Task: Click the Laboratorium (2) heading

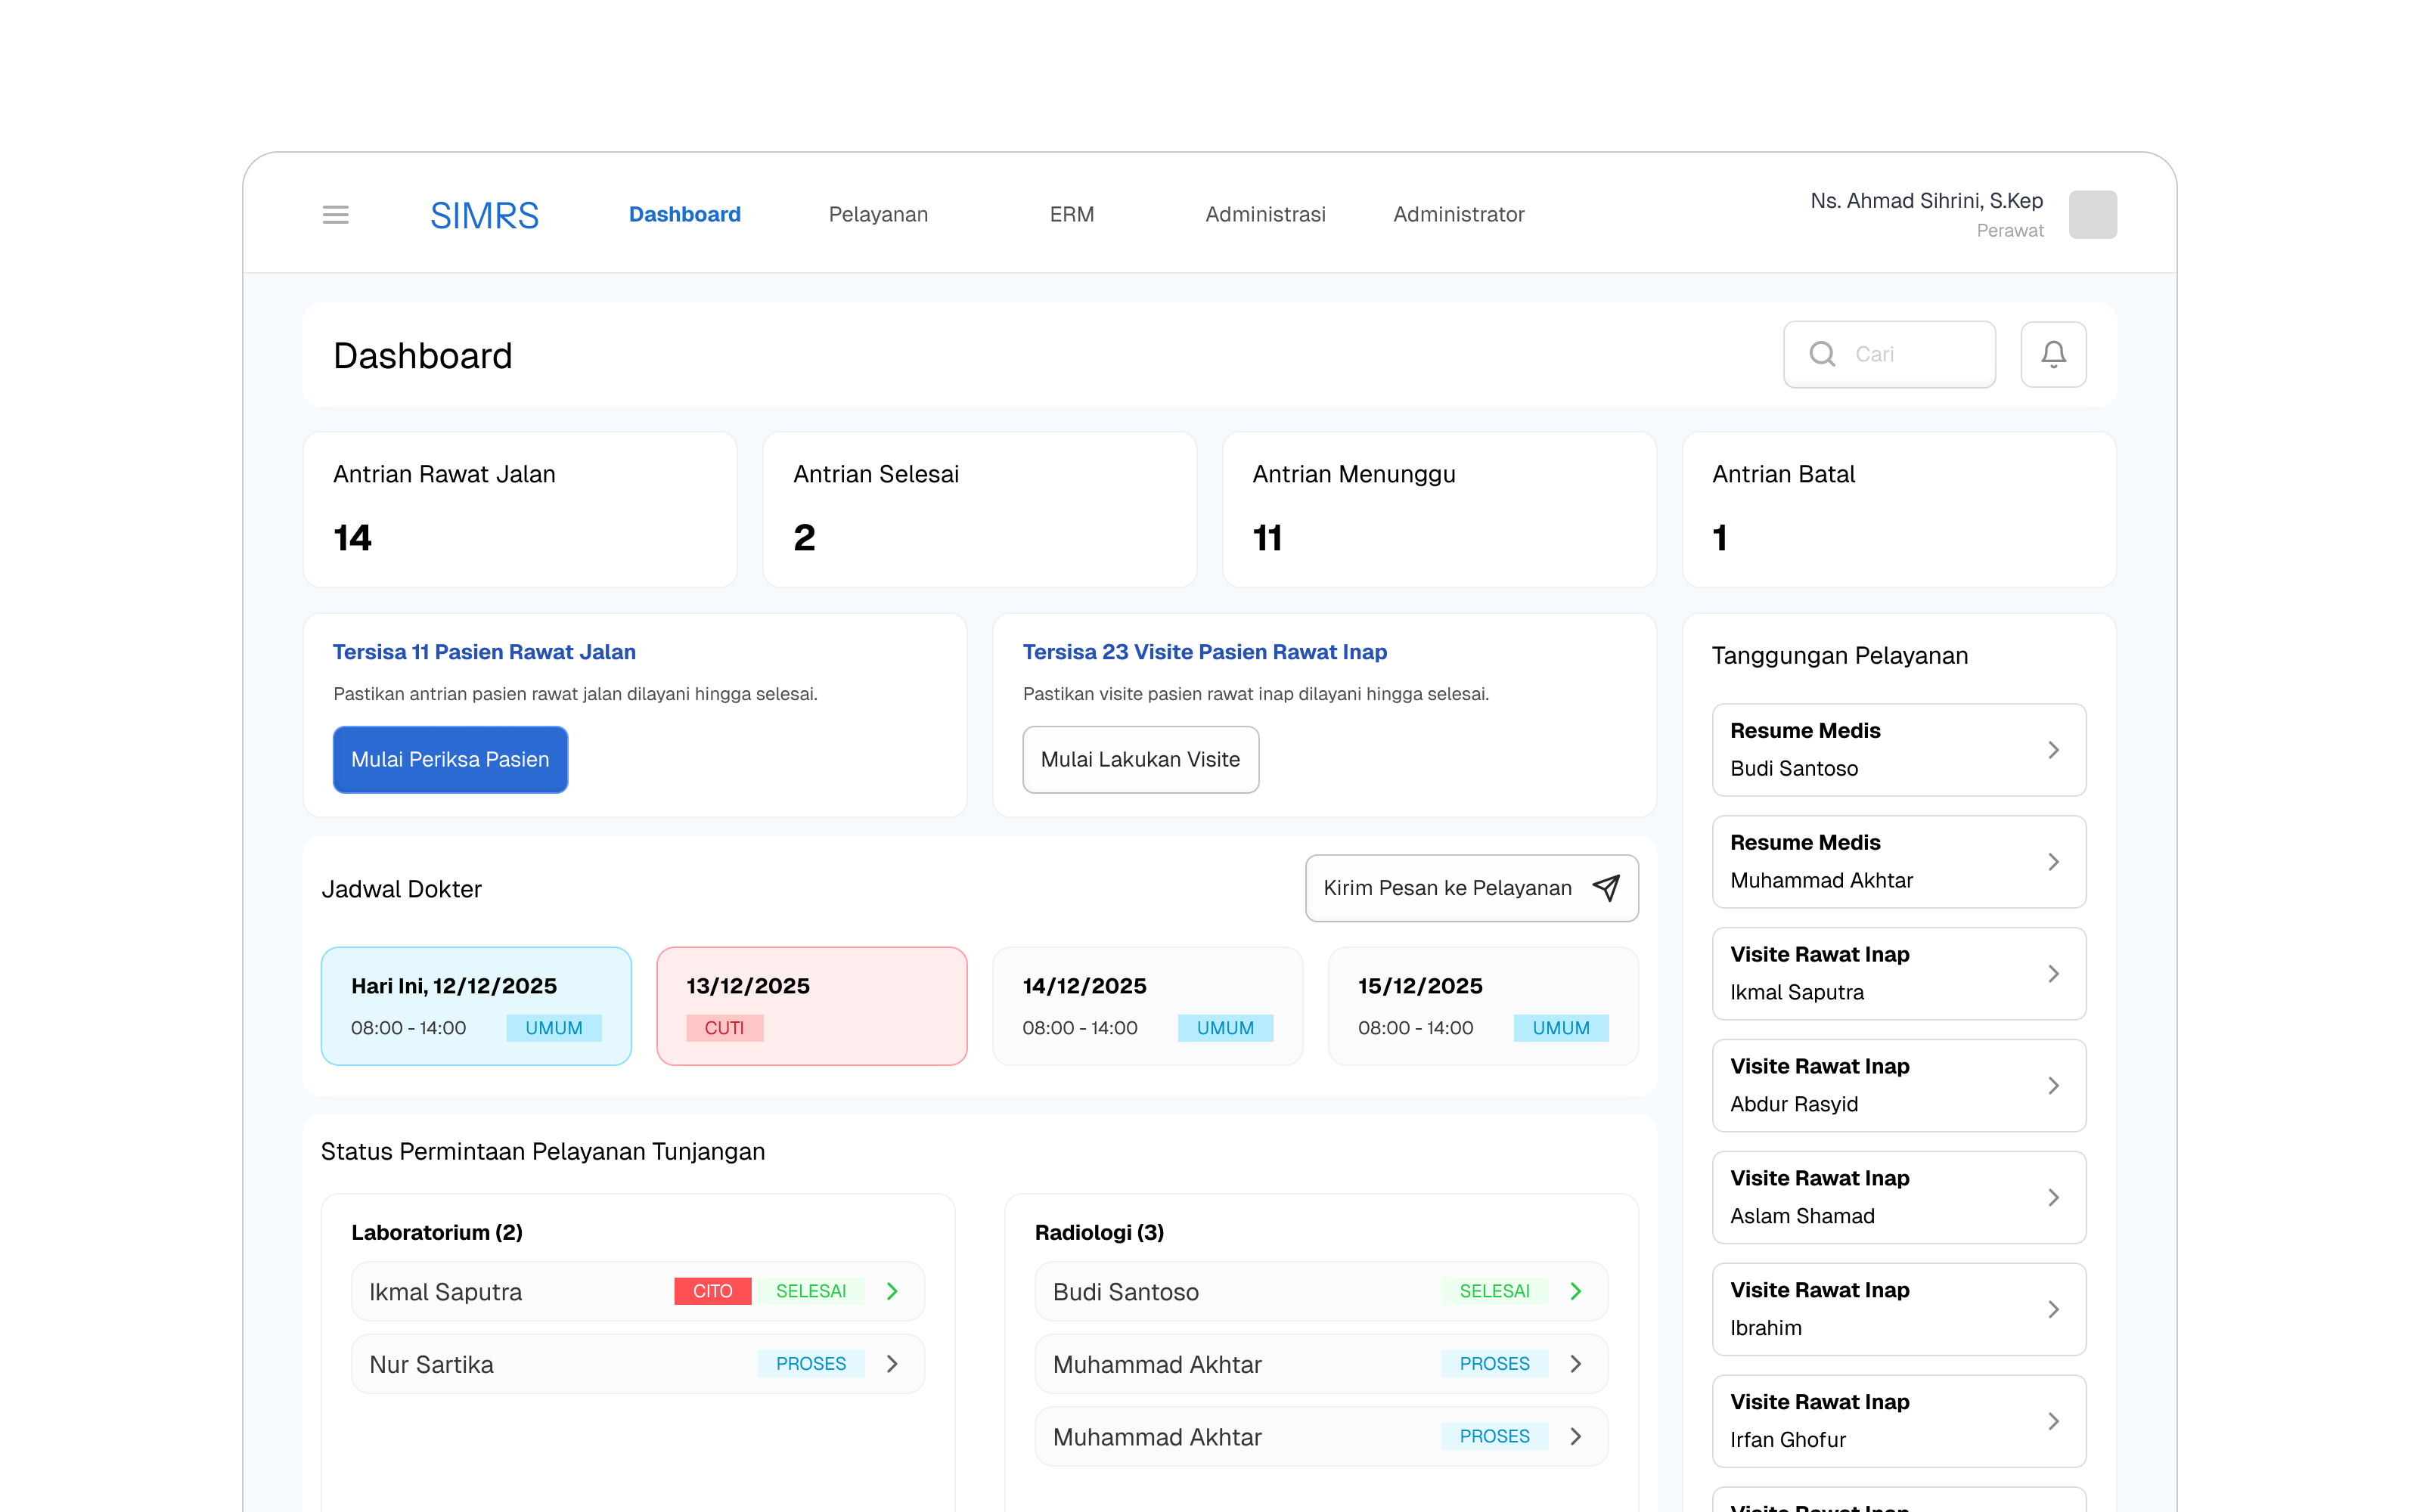Action: point(436,1232)
